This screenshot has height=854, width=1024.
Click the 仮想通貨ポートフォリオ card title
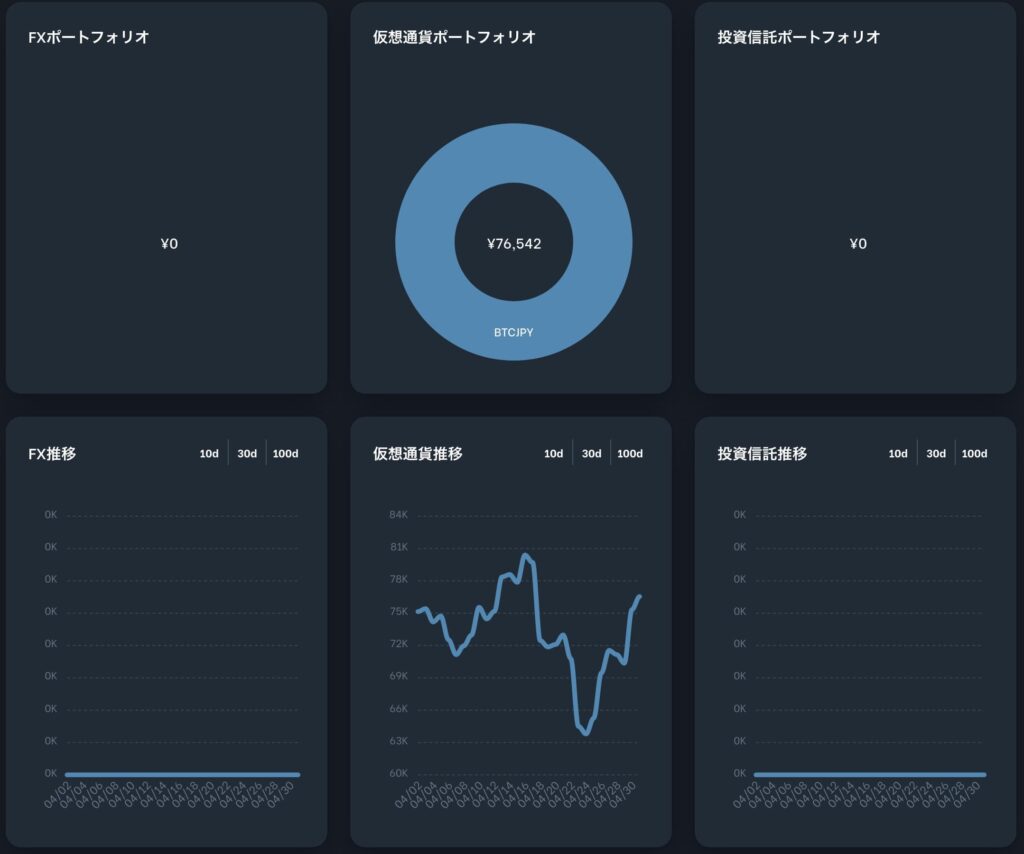pyautogui.click(x=454, y=37)
